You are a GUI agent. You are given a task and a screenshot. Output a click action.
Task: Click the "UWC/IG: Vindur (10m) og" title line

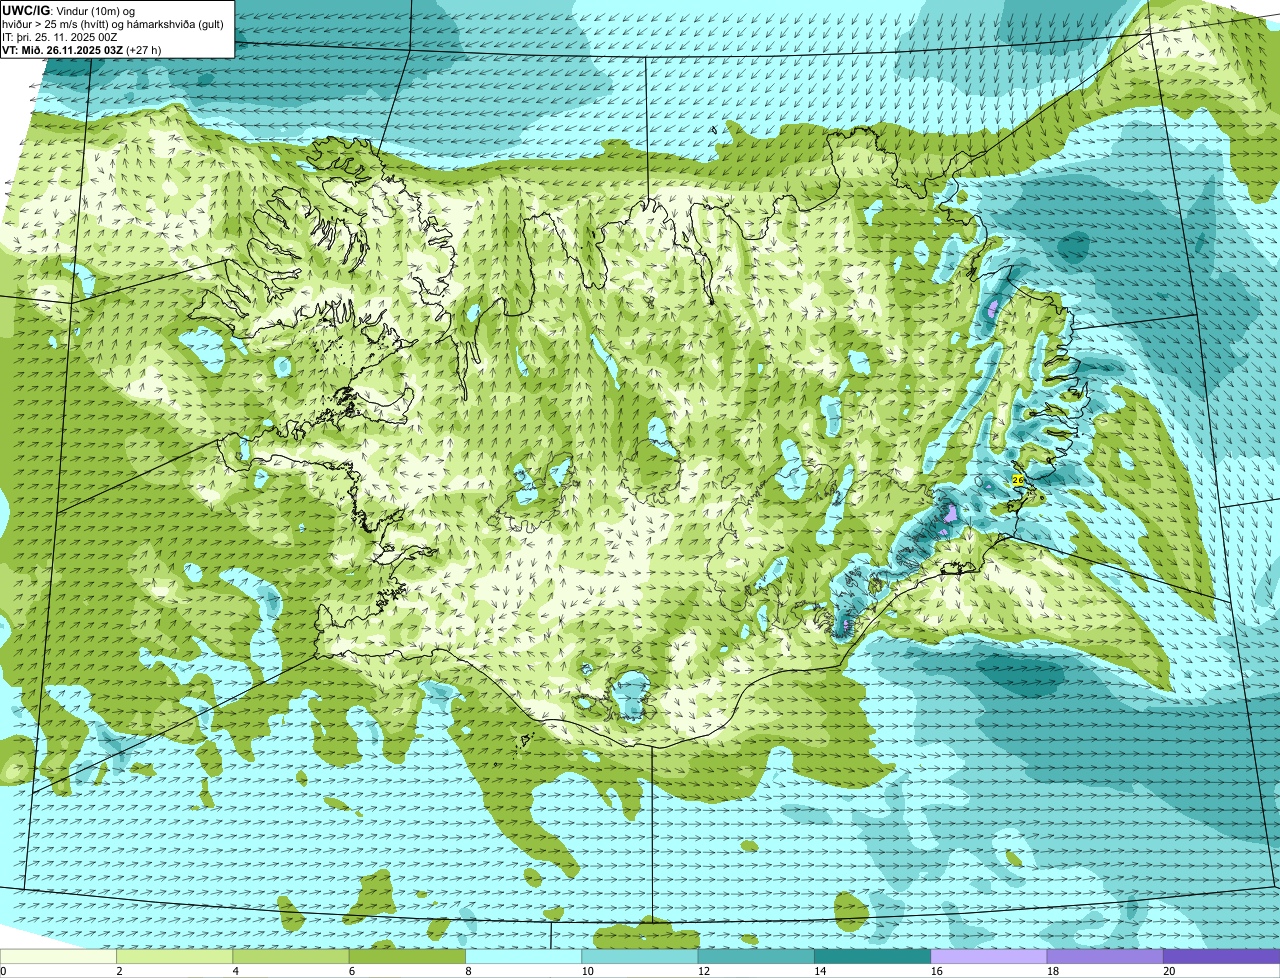coord(68,10)
